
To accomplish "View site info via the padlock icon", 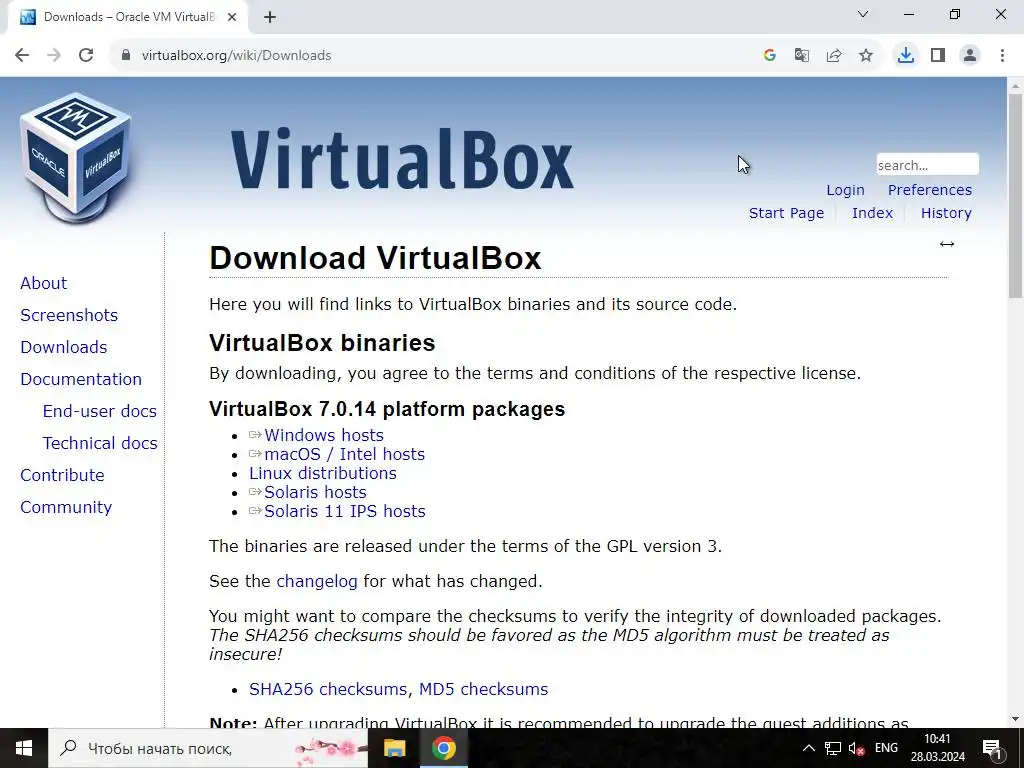I will 126,56.
